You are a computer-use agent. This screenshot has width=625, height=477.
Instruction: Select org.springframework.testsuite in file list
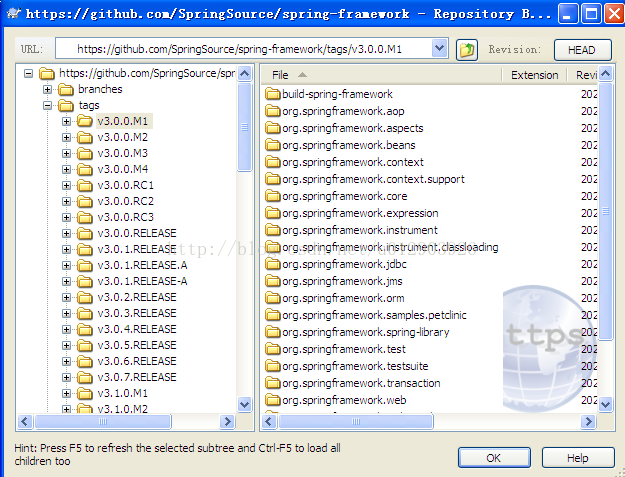point(356,366)
